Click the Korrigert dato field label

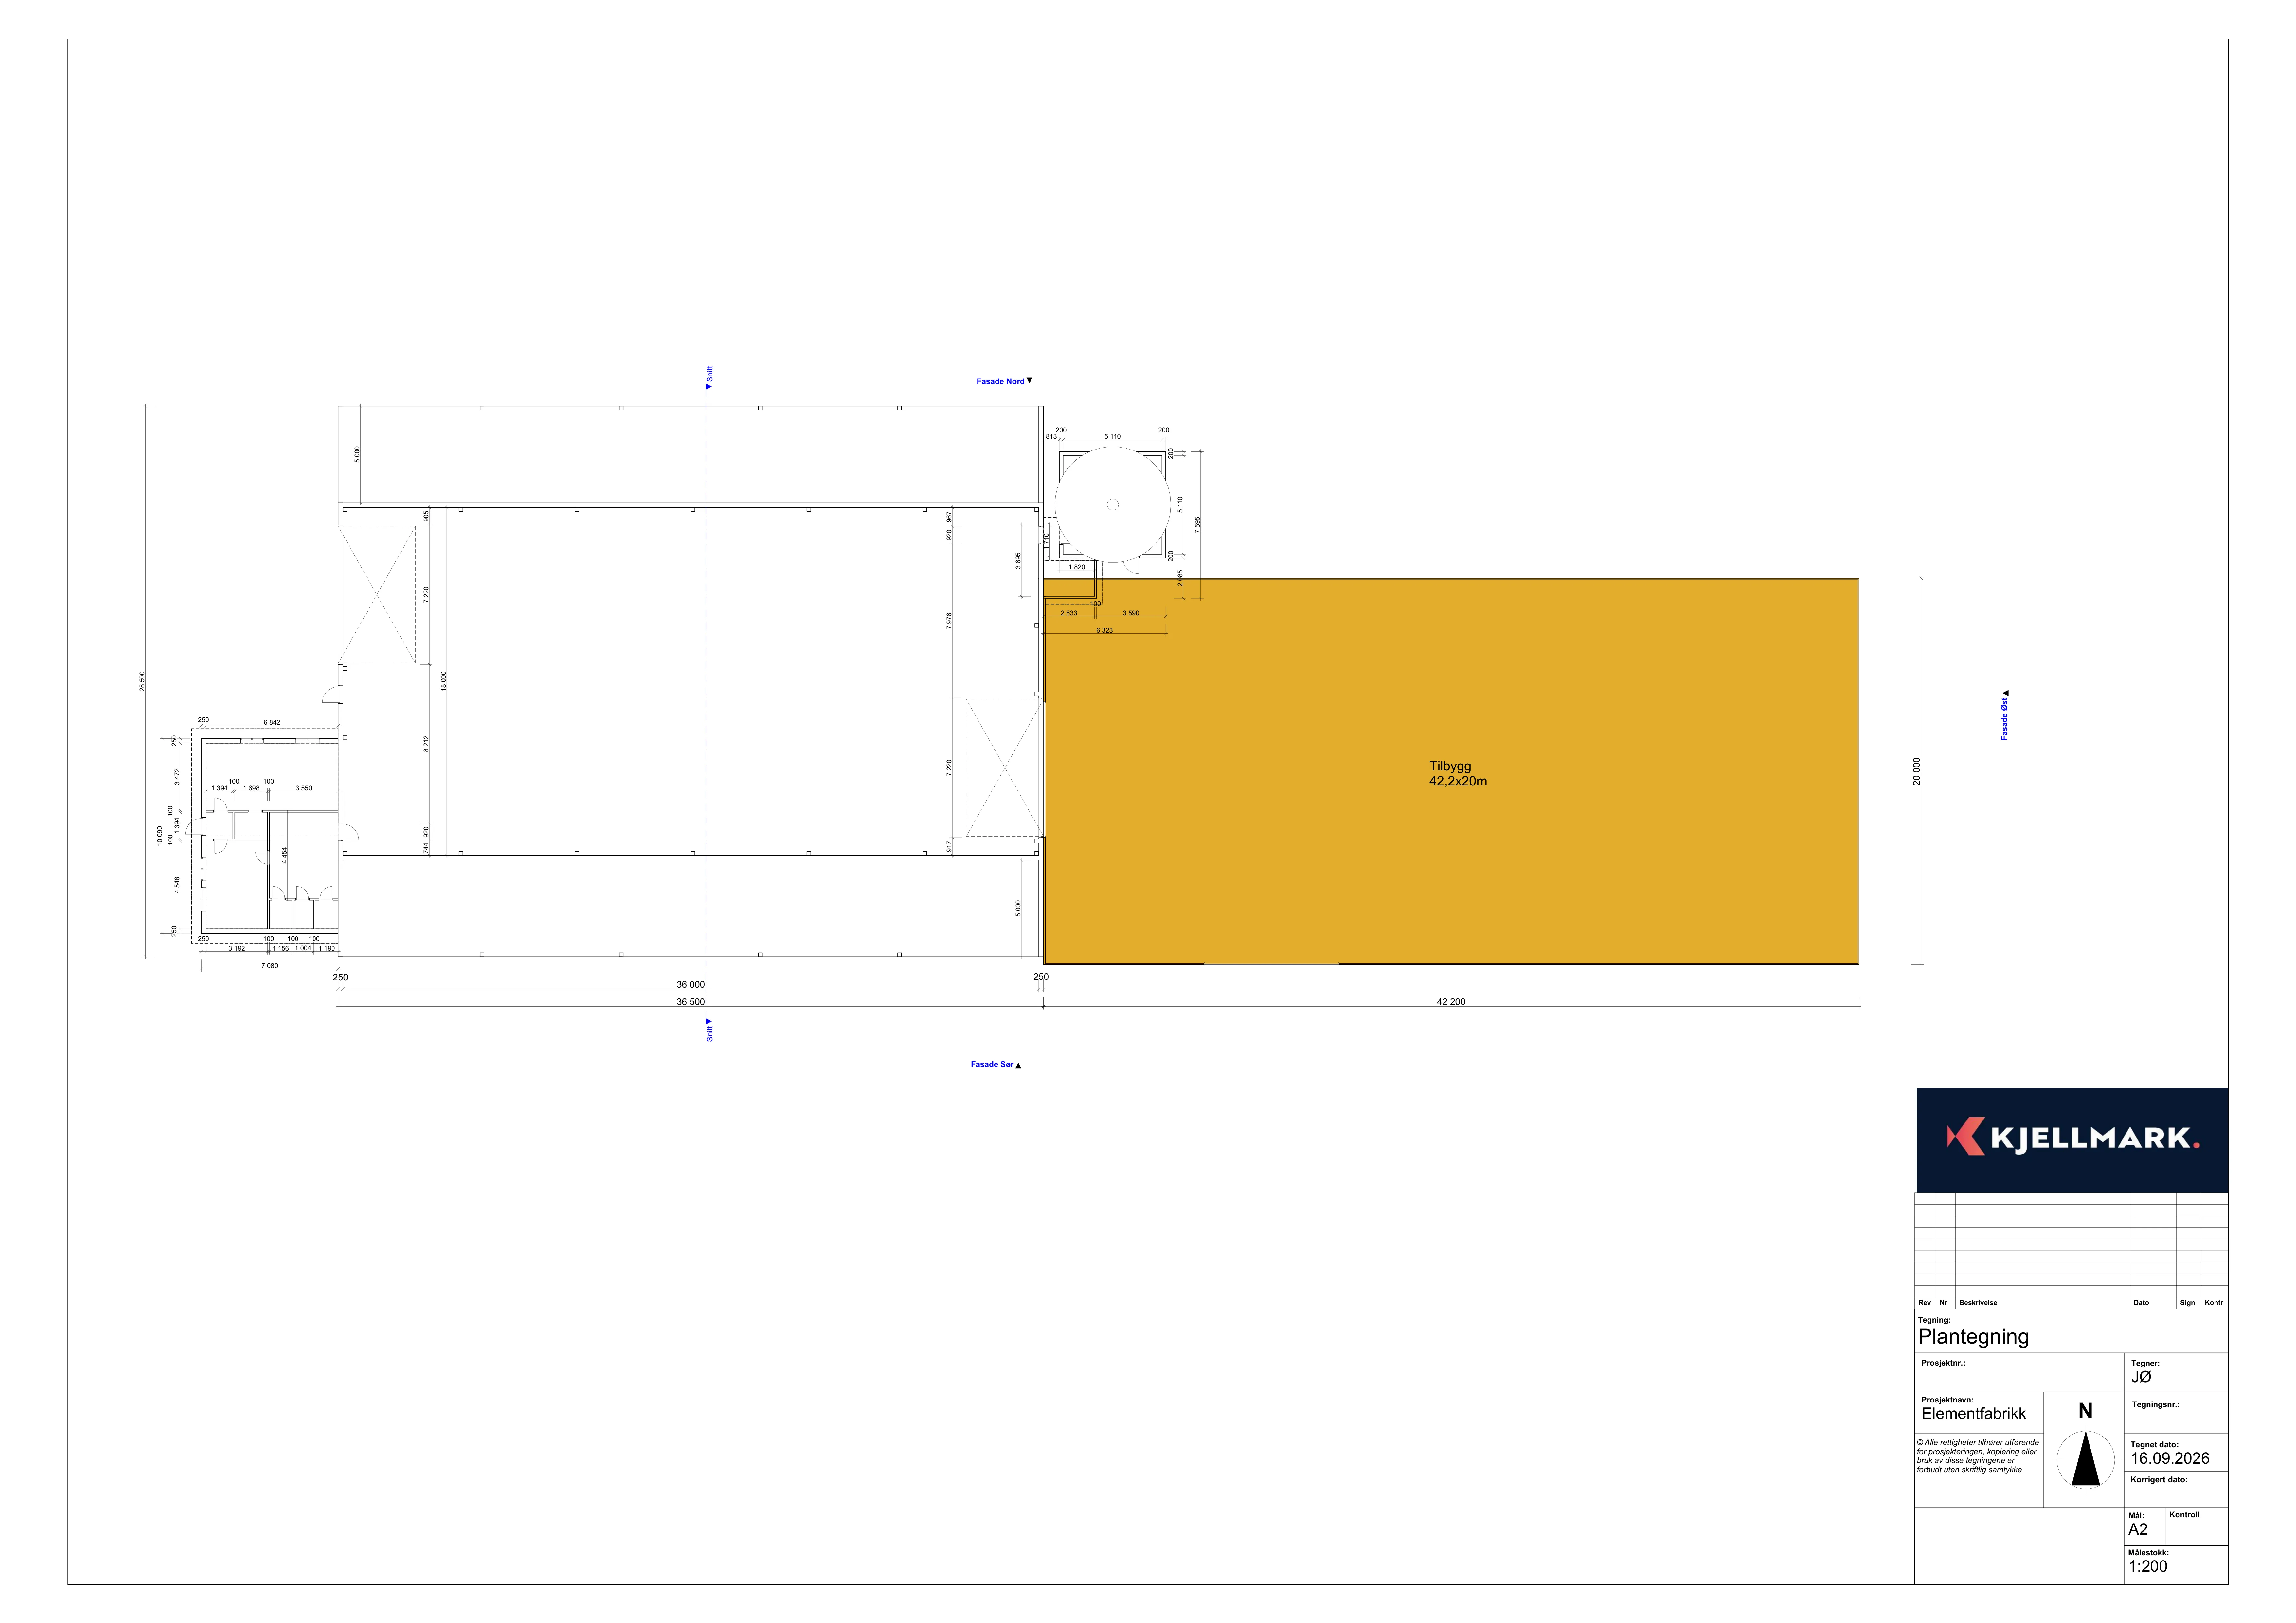2159,1480
